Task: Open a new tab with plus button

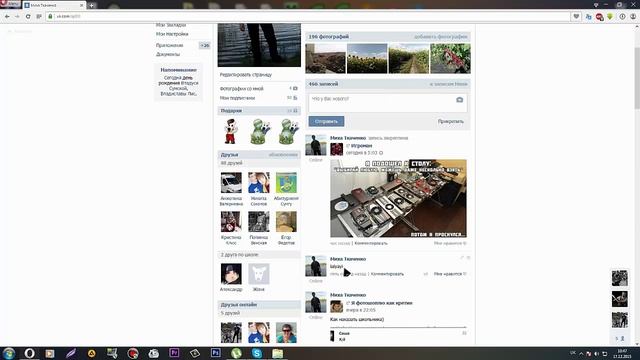Action: [x=91, y=5]
